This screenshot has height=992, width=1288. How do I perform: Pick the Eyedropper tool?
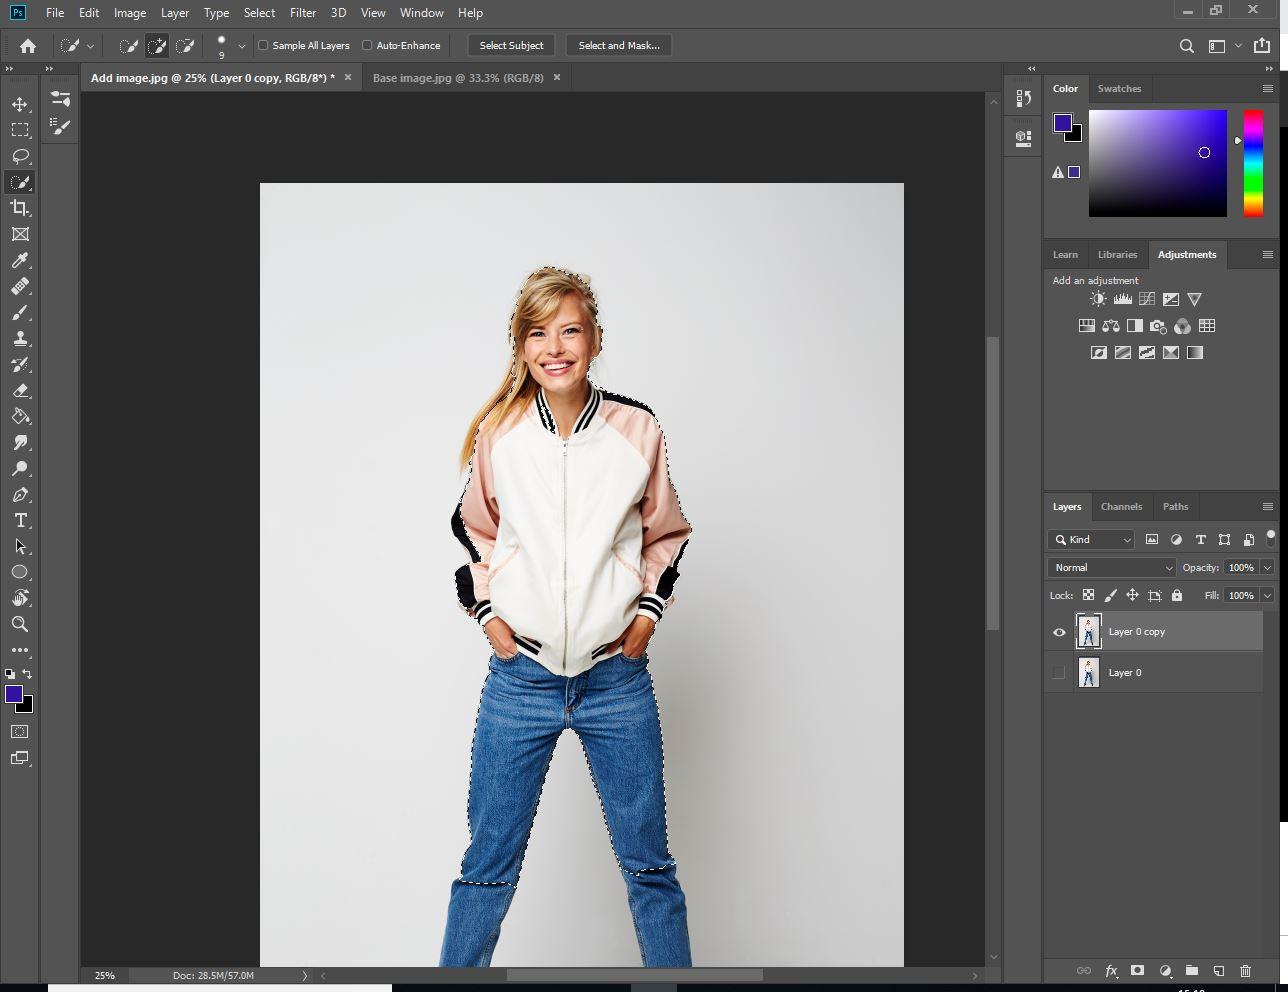point(20,260)
